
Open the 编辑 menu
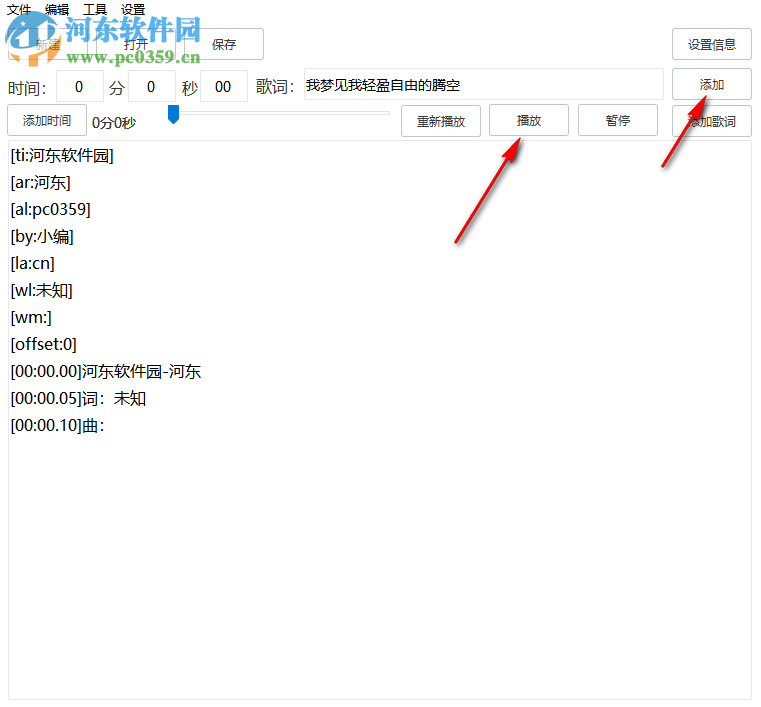pos(57,9)
